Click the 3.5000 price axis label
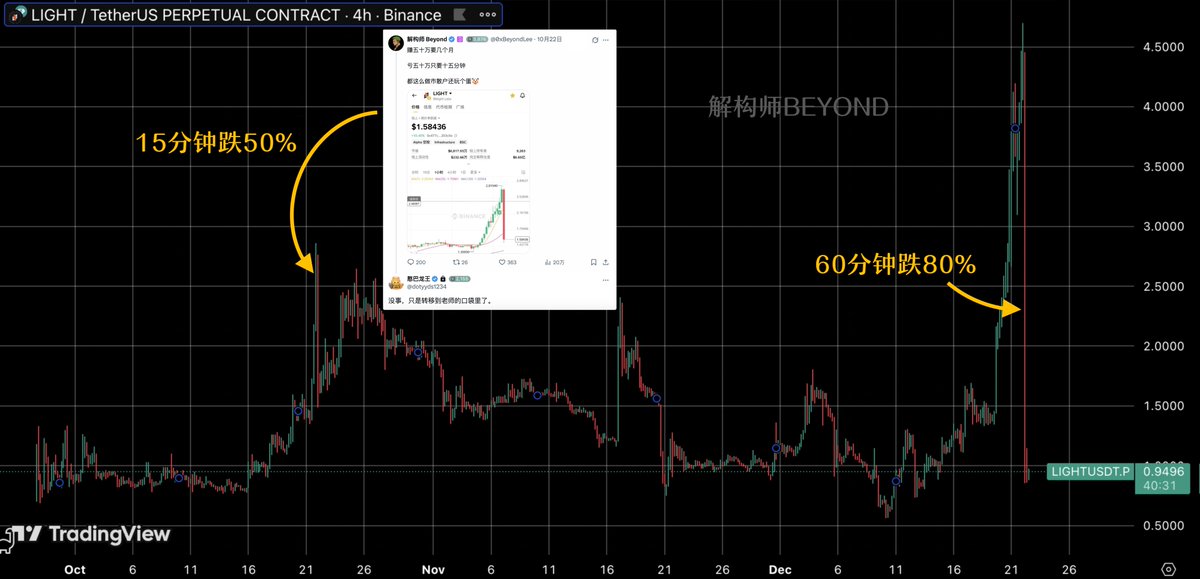 click(x=1162, y=166)
